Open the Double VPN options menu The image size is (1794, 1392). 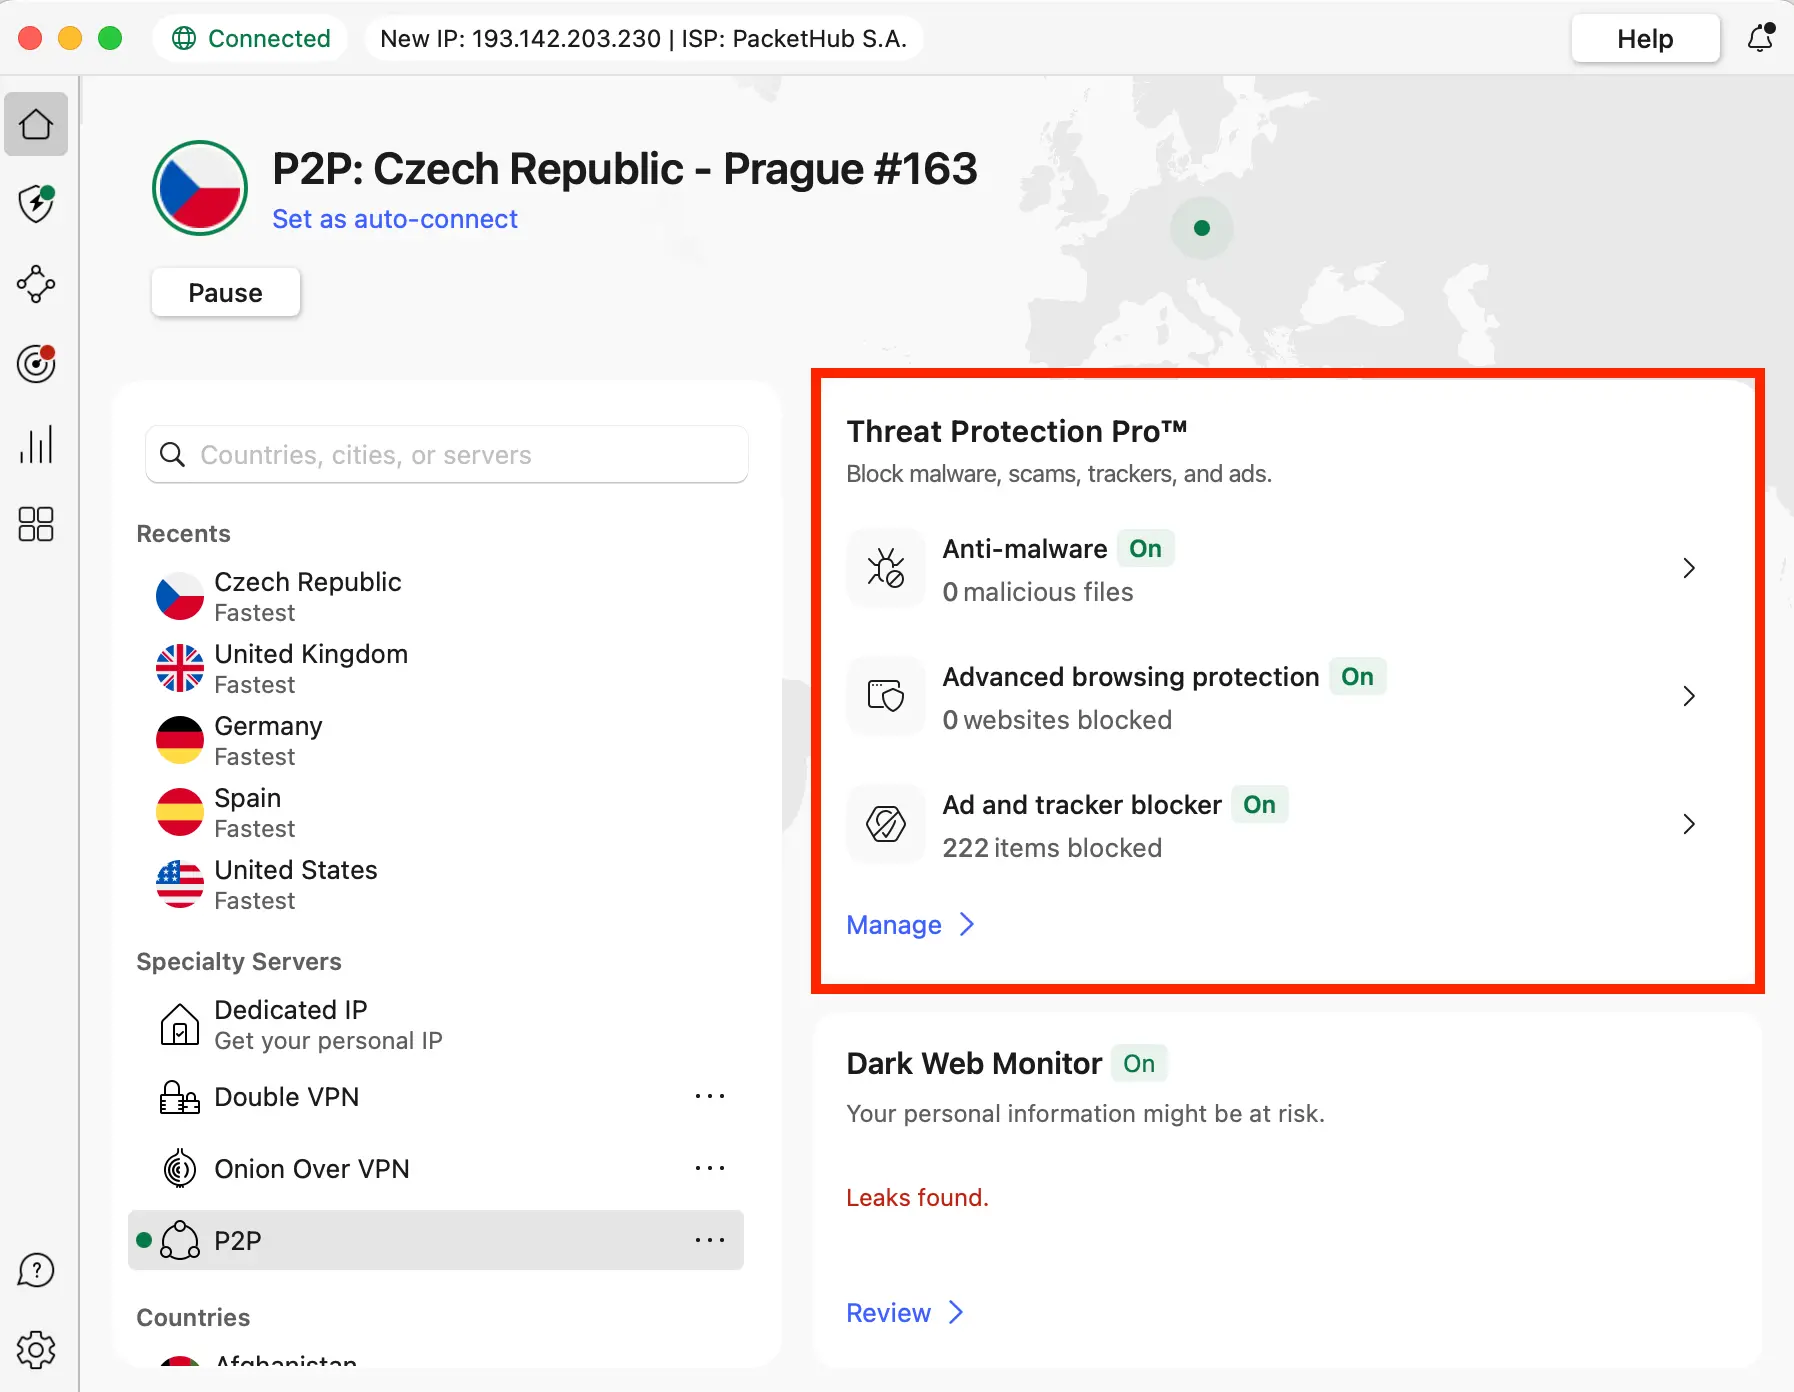(x=710, y=1096)
